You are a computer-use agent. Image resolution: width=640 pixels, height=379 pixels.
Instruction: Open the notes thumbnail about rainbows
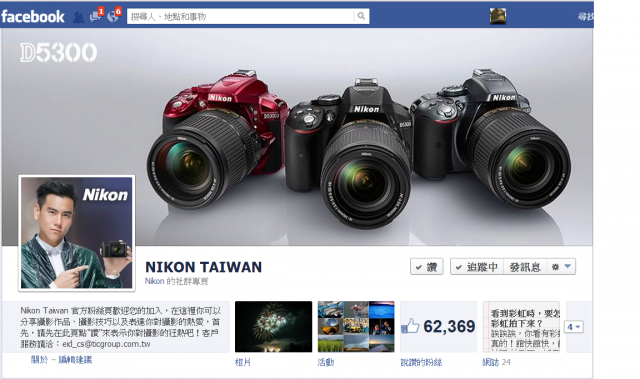[521, 326]
